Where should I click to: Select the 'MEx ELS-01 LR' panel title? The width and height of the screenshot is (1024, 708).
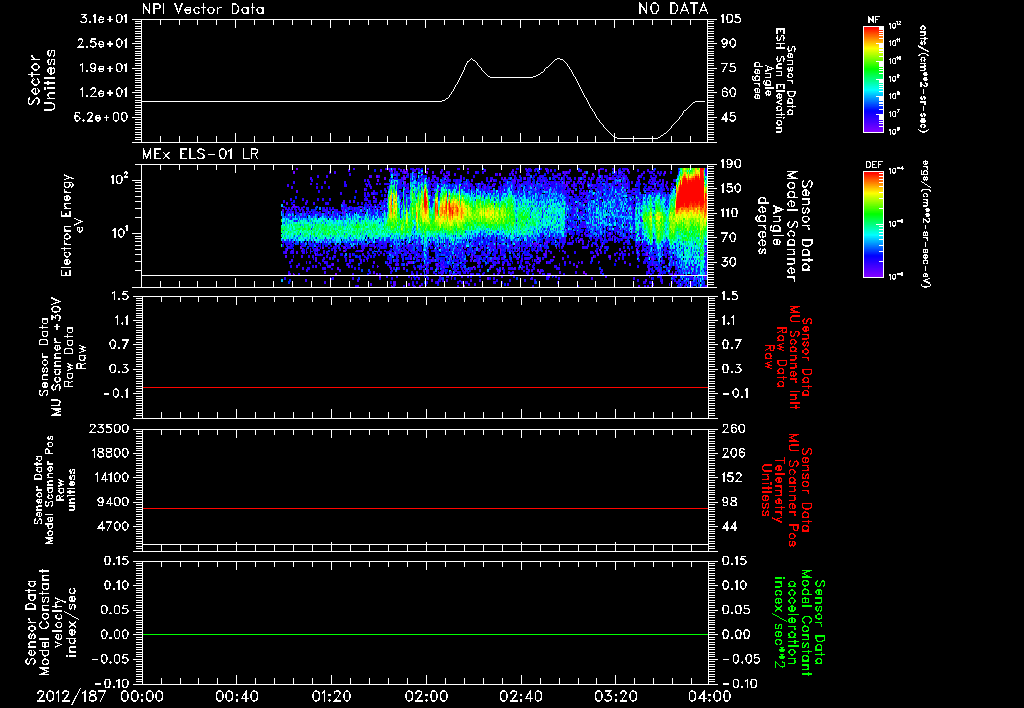200,155
